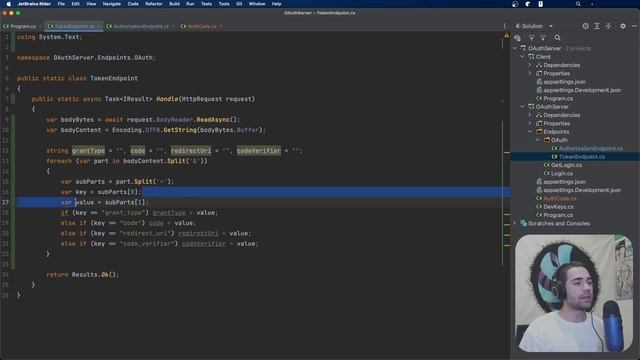
Task: Click the OAuth folder icon
Action: (547, 140)
